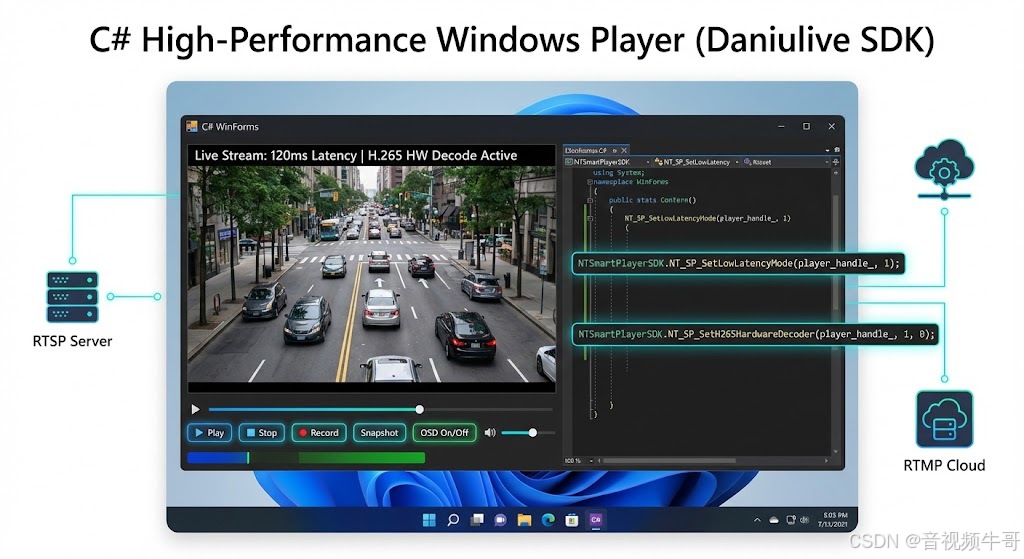
Task: Open Task View in the taskbar
Action: click(x=477, y=520)
